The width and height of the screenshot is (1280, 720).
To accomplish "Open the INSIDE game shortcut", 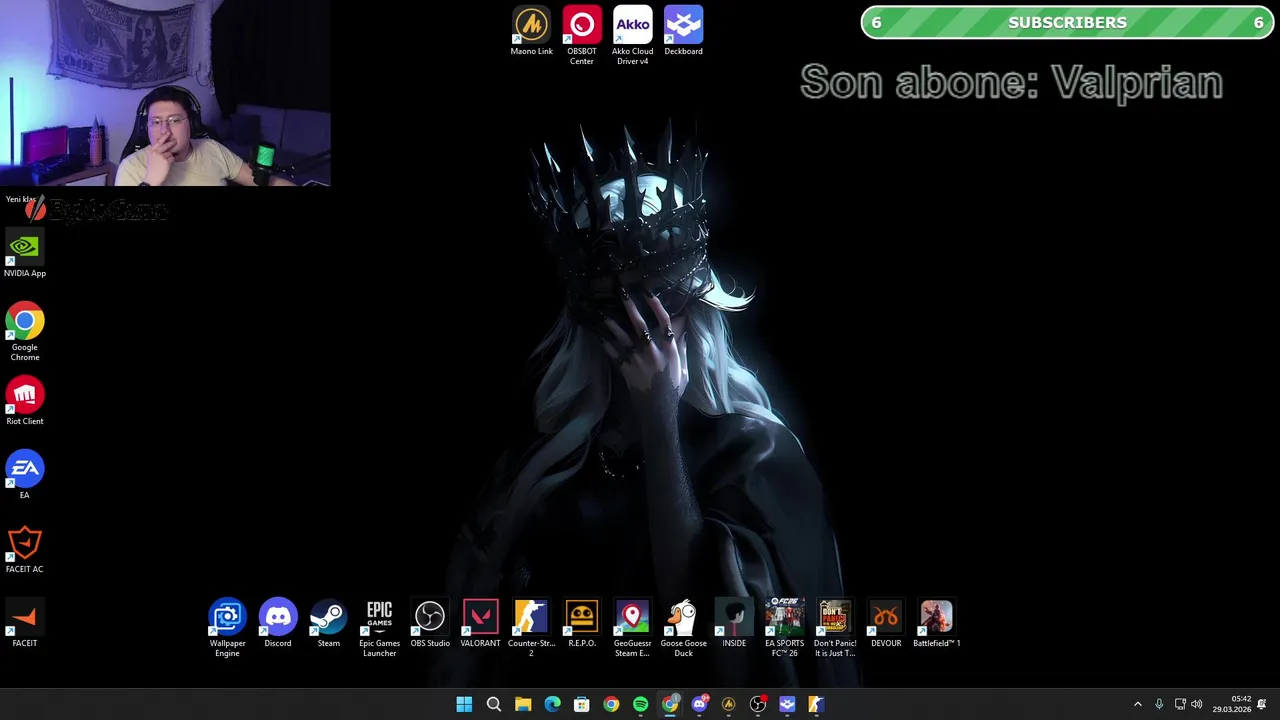I will [x=734, y=624].
